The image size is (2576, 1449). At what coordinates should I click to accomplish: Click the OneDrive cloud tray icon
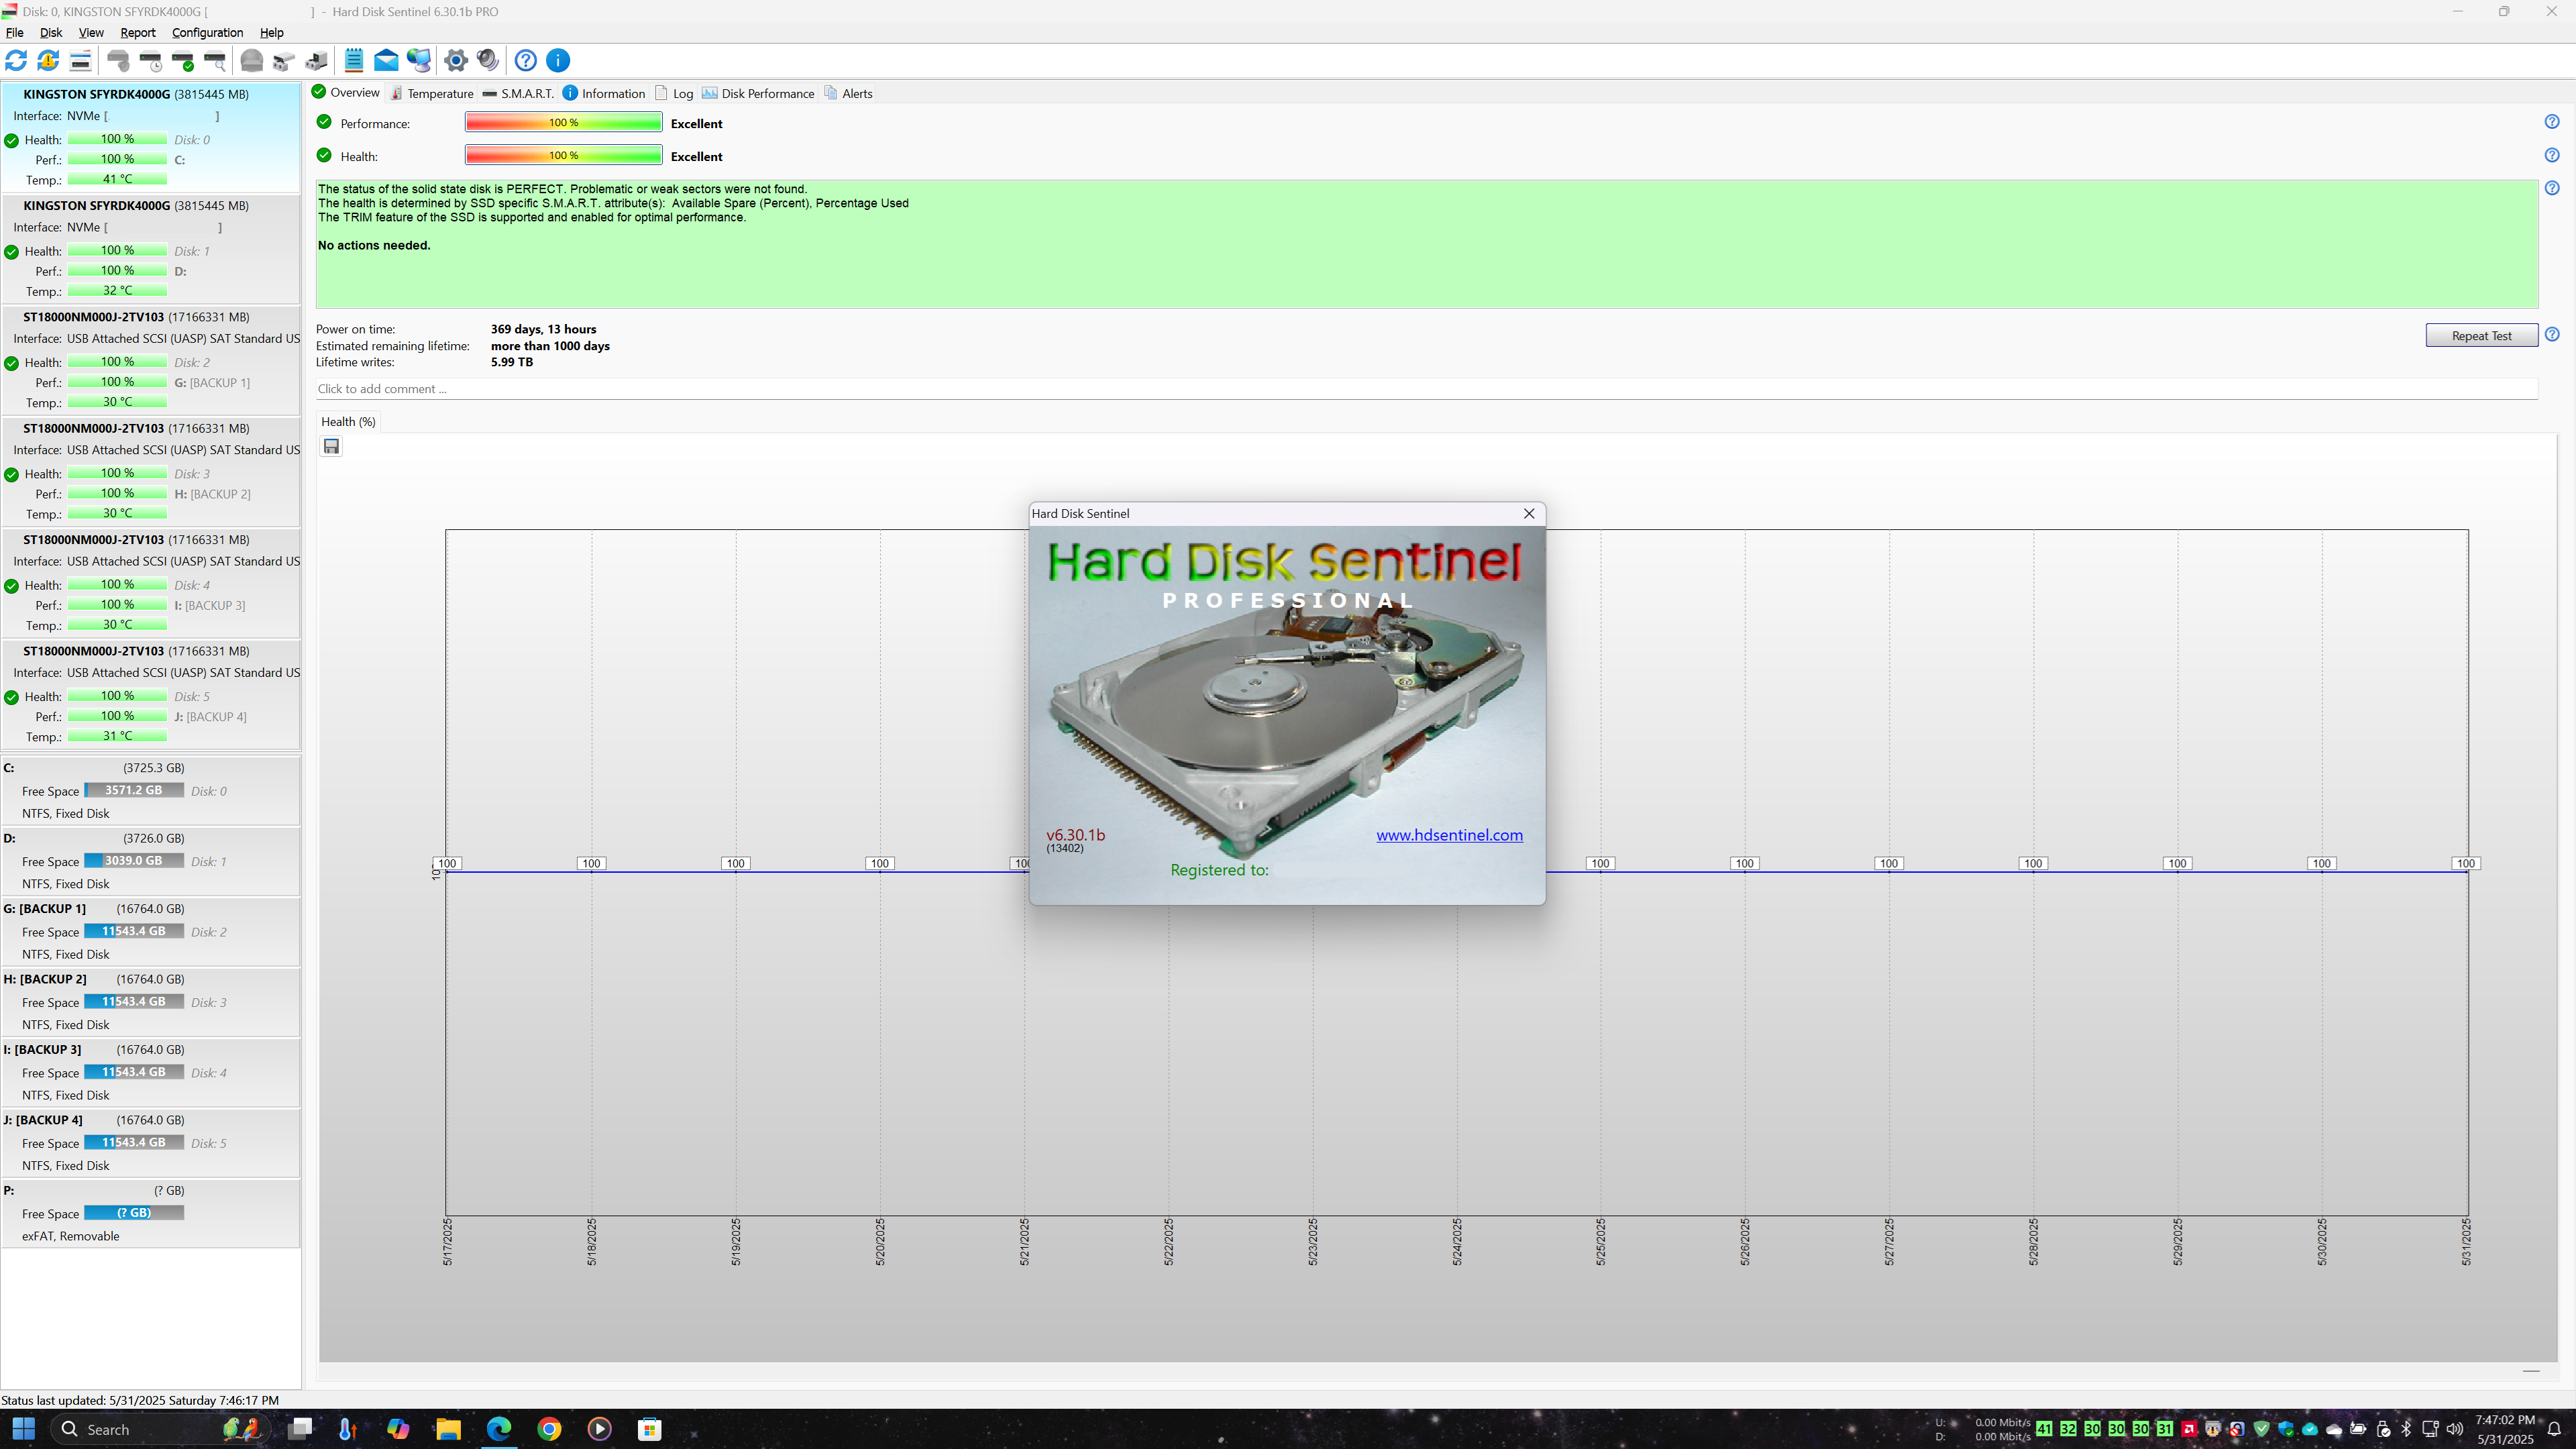click(x=2334, y=1429)
